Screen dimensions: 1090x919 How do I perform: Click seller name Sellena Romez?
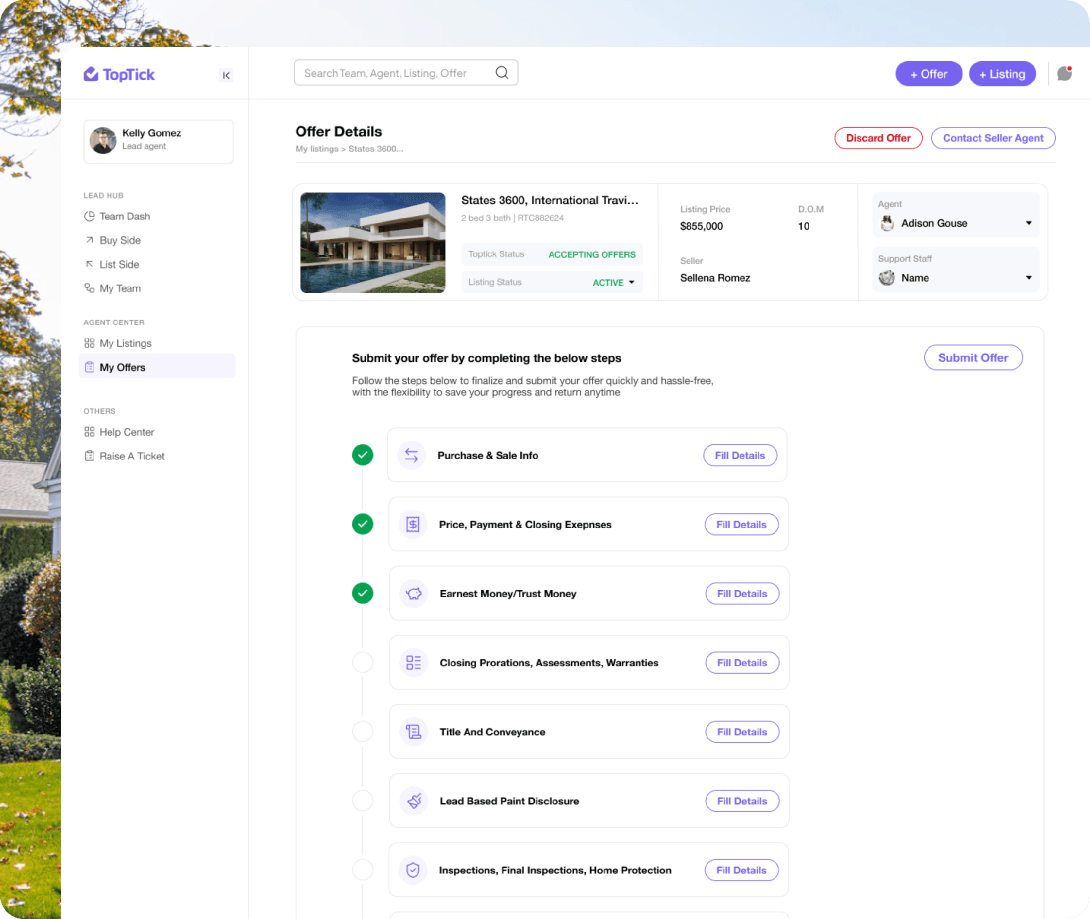pyautogui.click(x=715, y=277)
